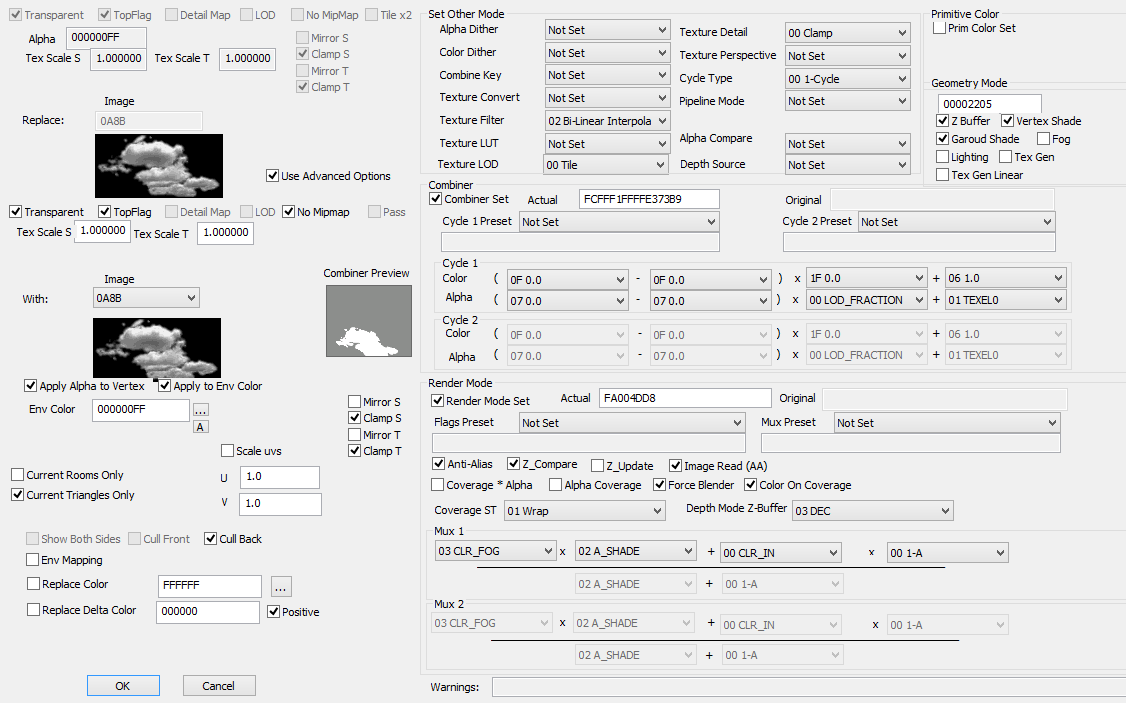Enable Current Rooms Only
Viewport: 1126px width, 703px height.
click(17, 475)
